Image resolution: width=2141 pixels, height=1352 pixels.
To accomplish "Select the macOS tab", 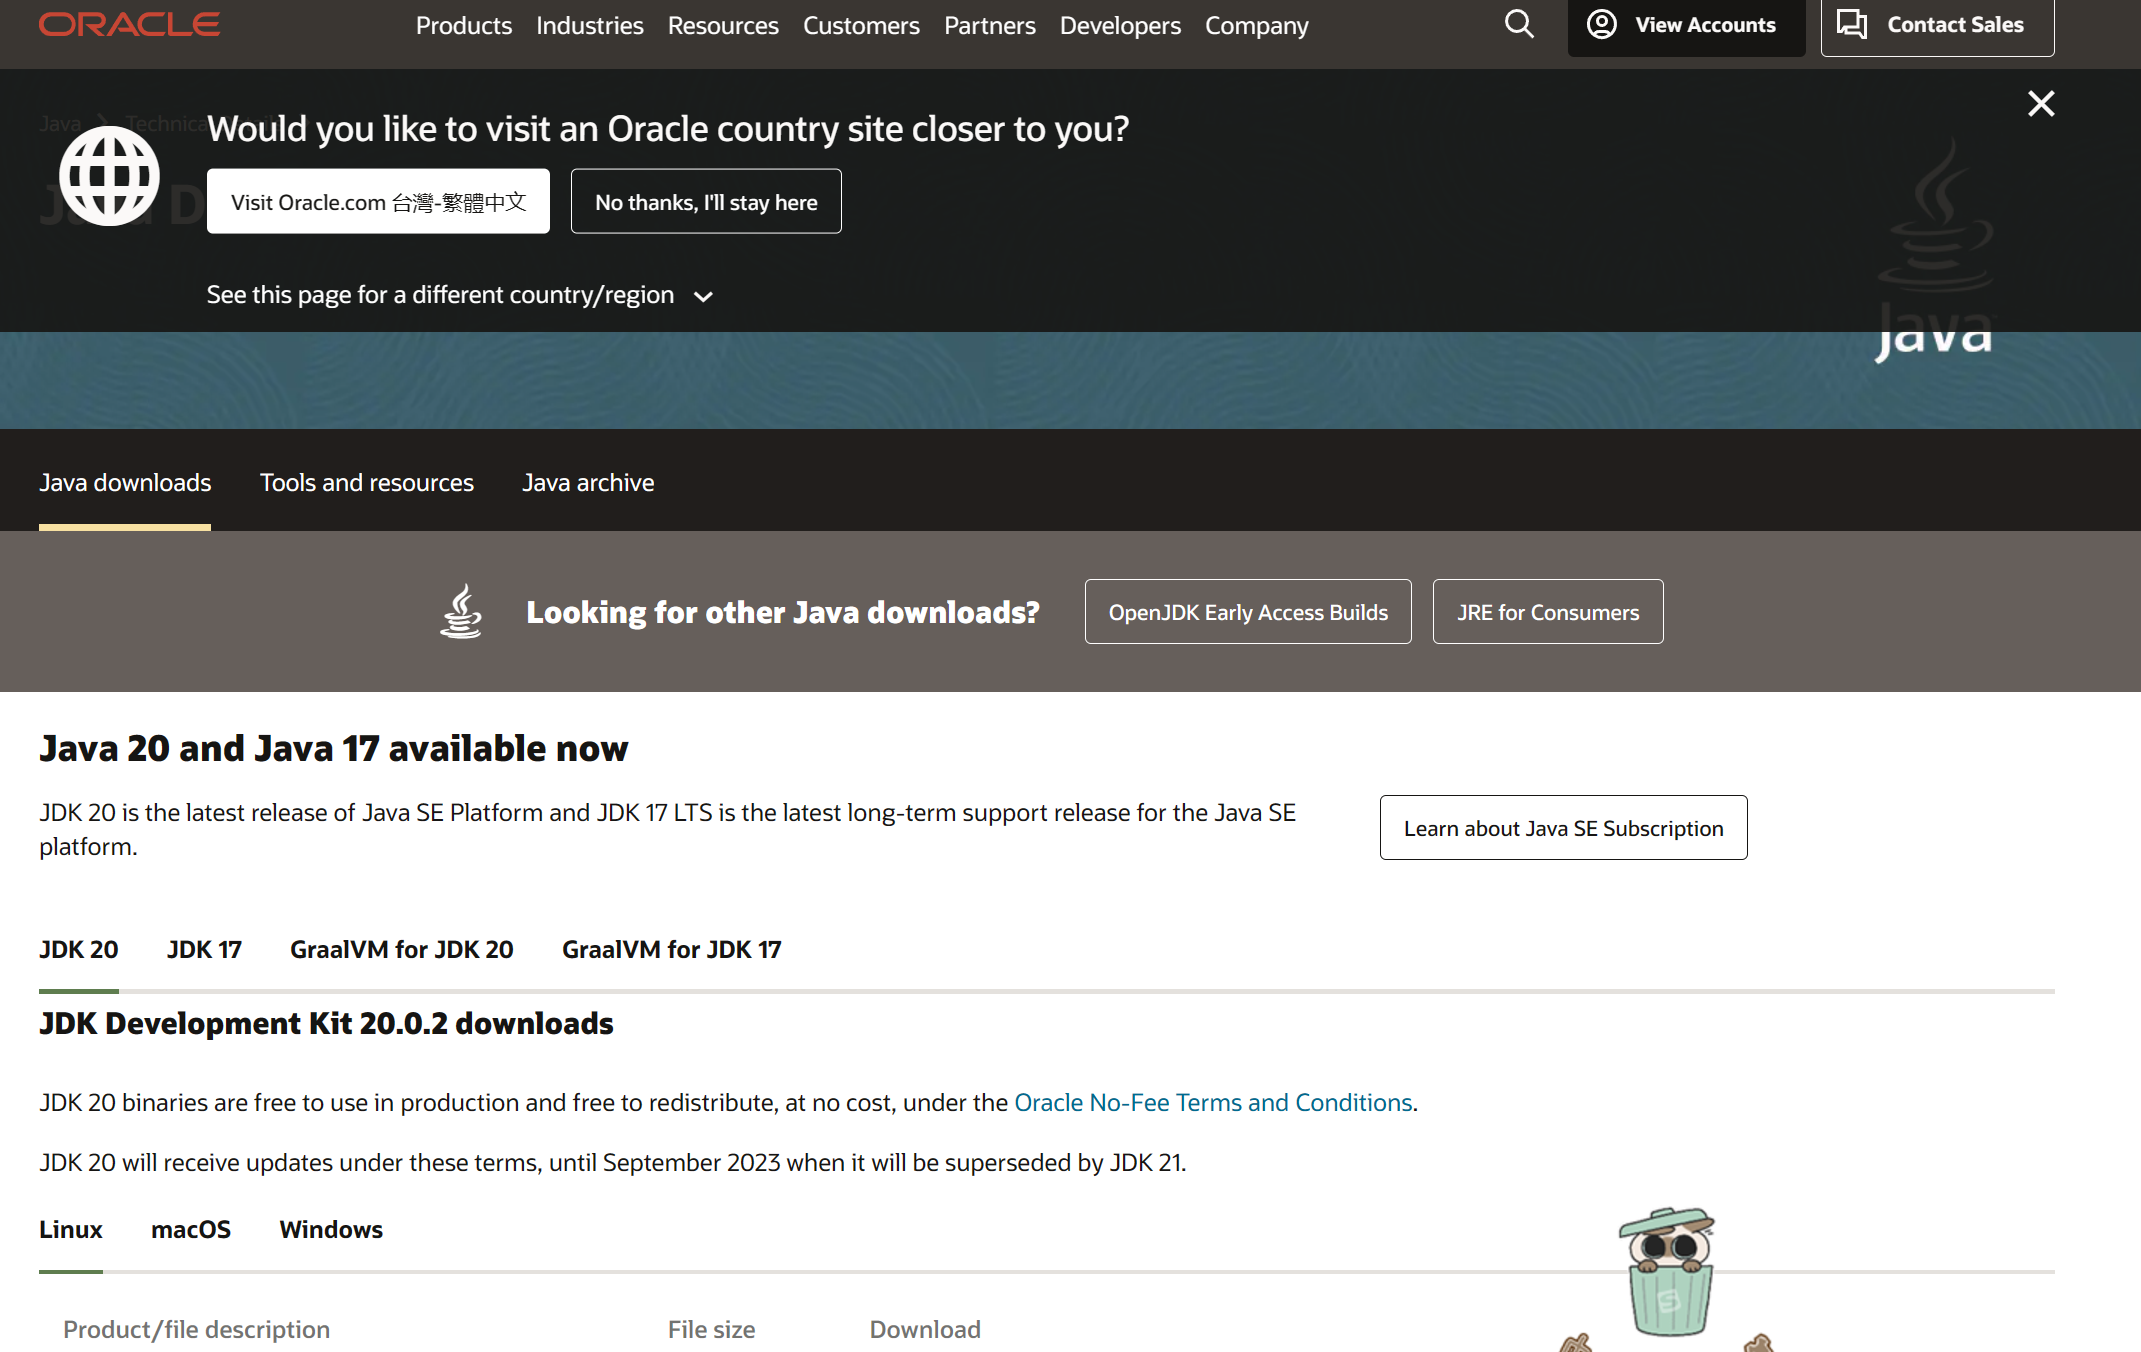I will (190, 1229).
